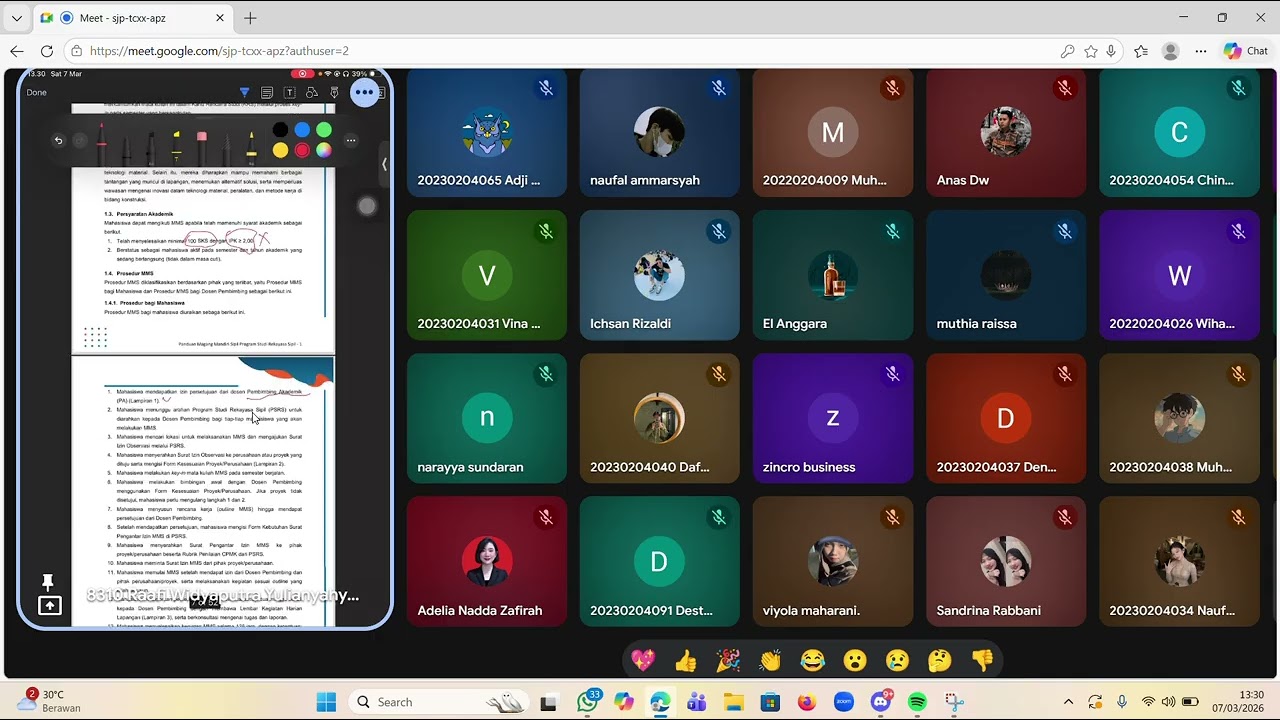Click mute indicator on Anas Dw tile
This screenshot has height=720, width=1280.
click(1065, 88)
